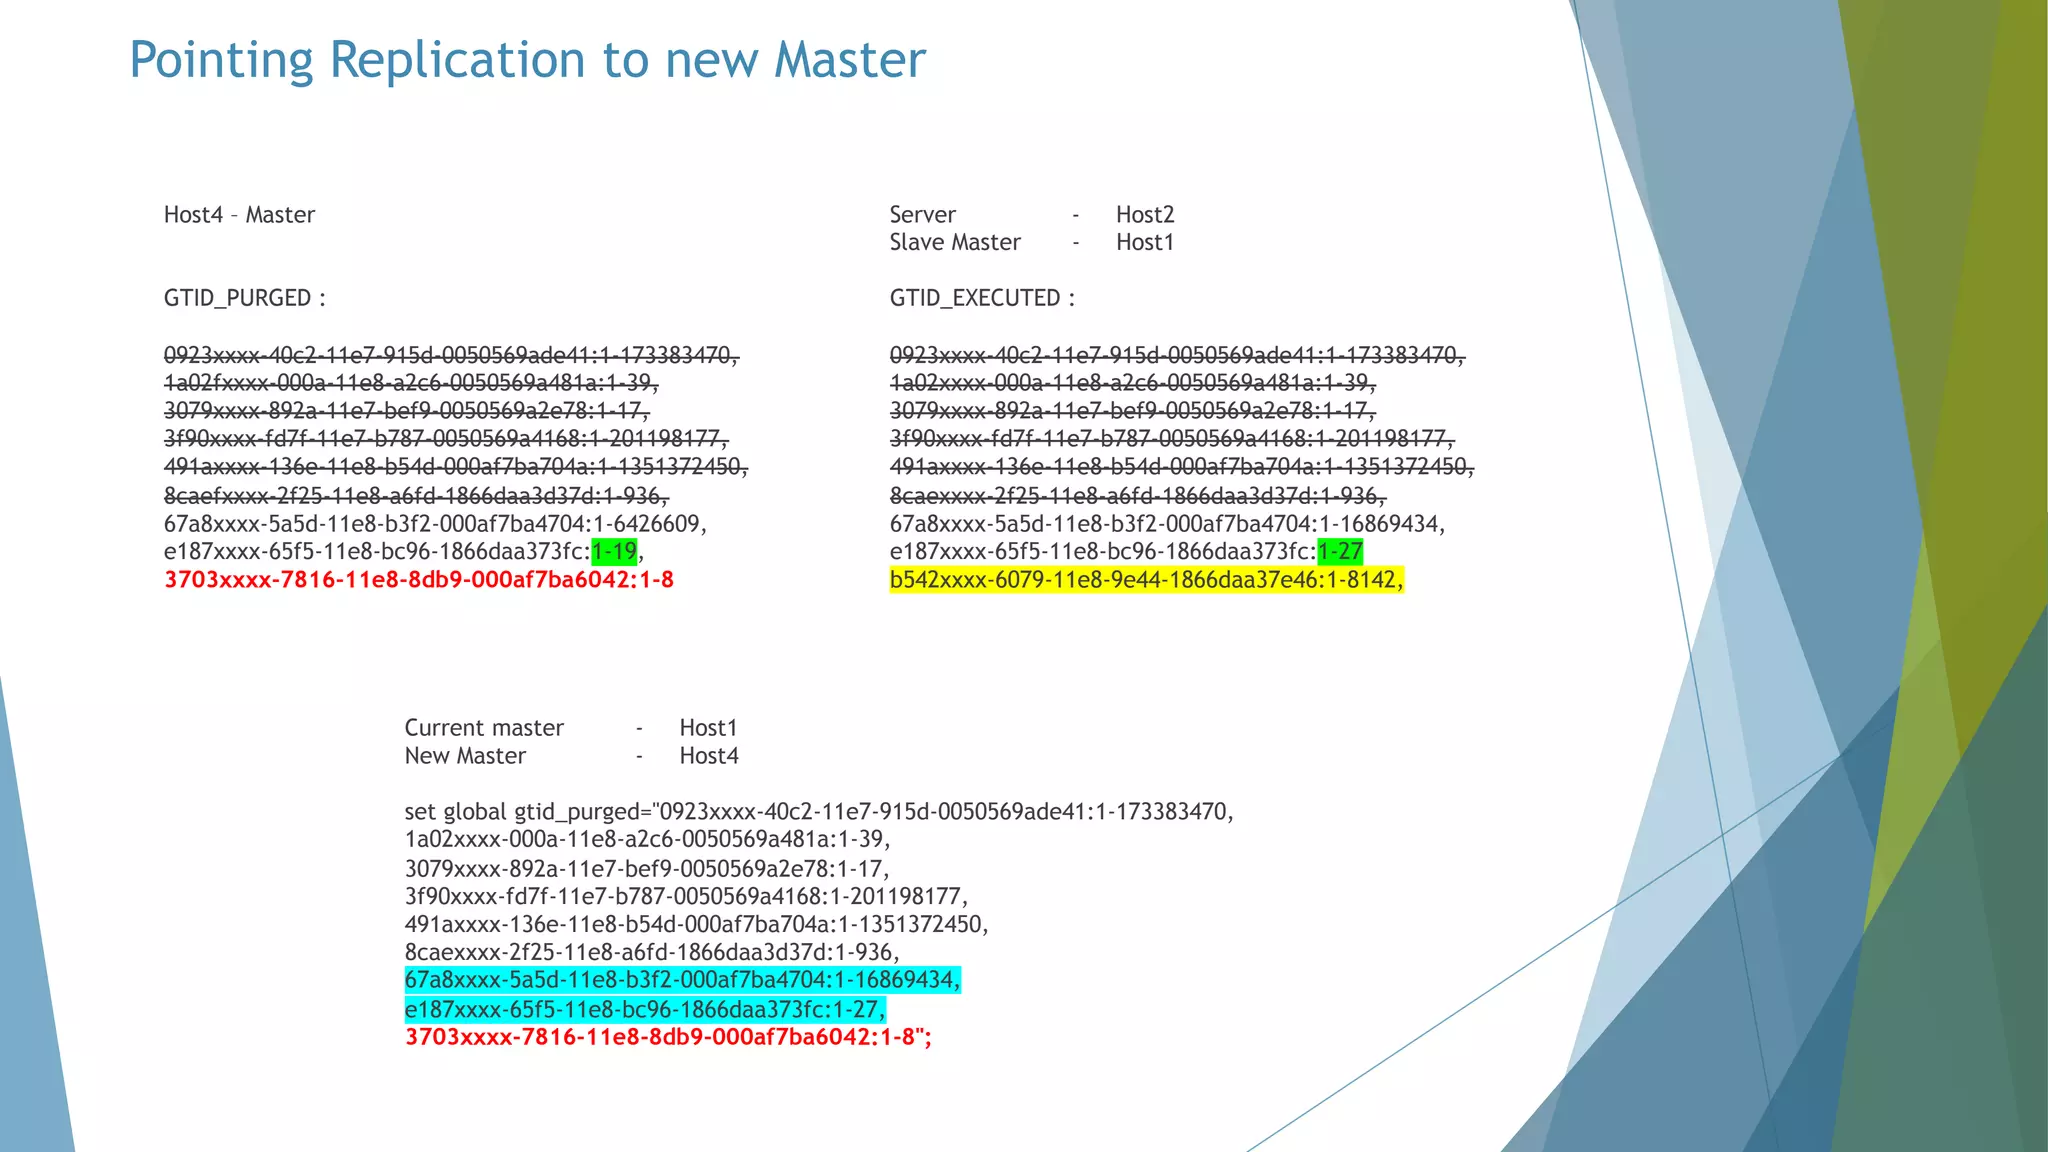Screen dimensions: 2048x1152
Task: Click the 'GTID_EXECUTED :' heading
Action: coord(982,298)
